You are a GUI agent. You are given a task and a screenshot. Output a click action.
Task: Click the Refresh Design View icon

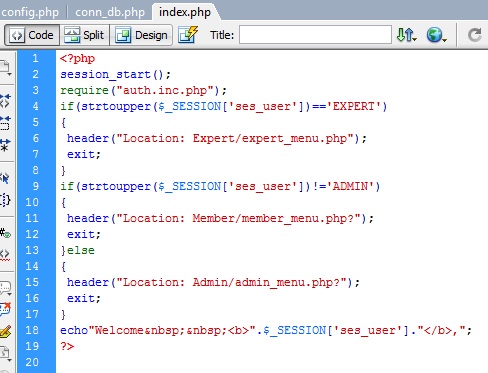pyautogui.click(x=474, y=35)
